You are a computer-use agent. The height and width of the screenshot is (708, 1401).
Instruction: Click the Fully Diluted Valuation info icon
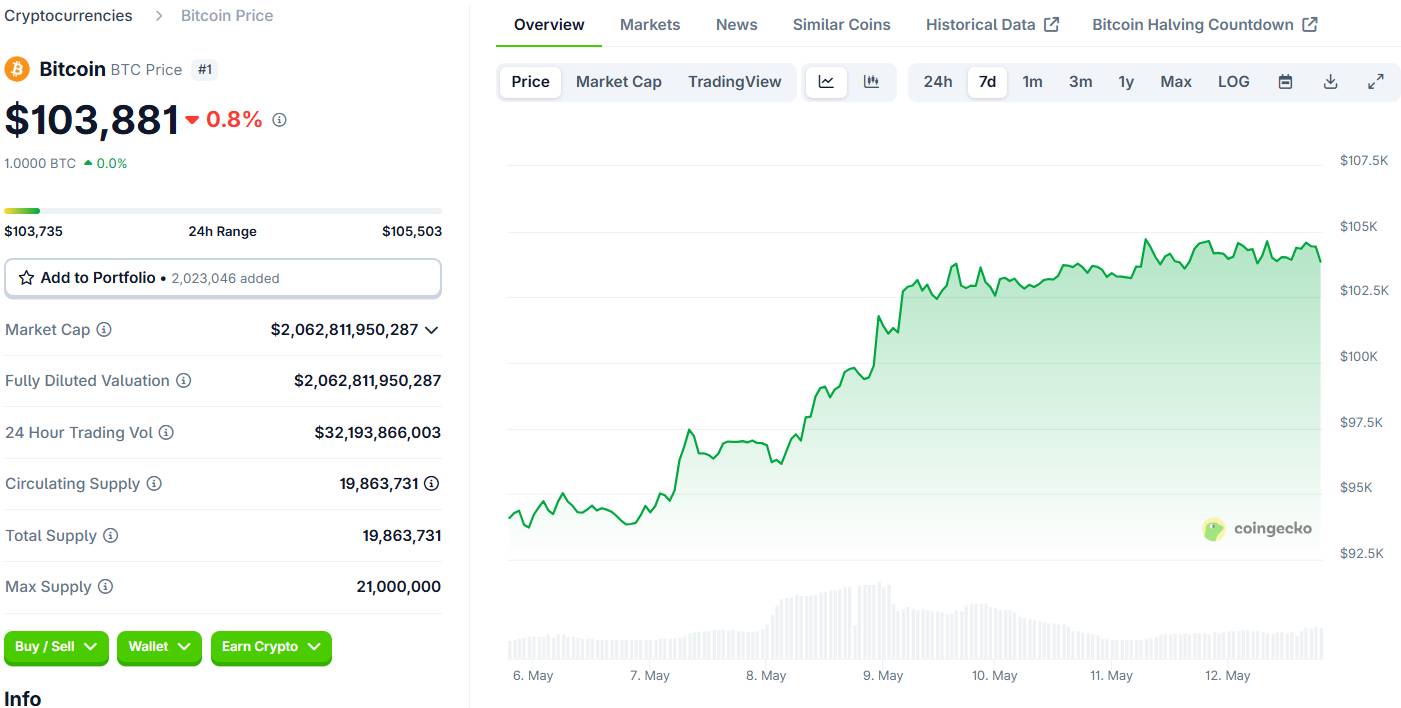[184, 381]
